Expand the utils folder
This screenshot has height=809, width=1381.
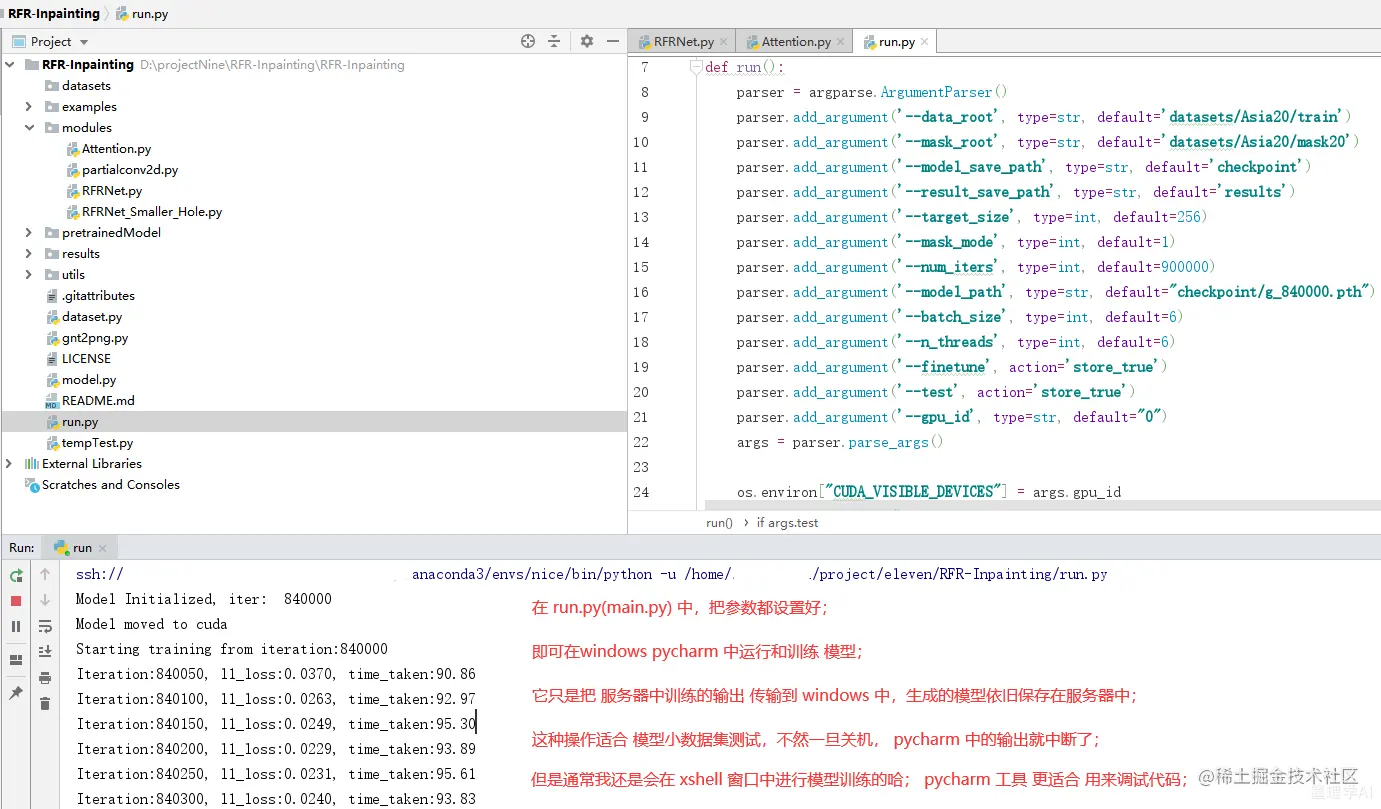(29, 274)
